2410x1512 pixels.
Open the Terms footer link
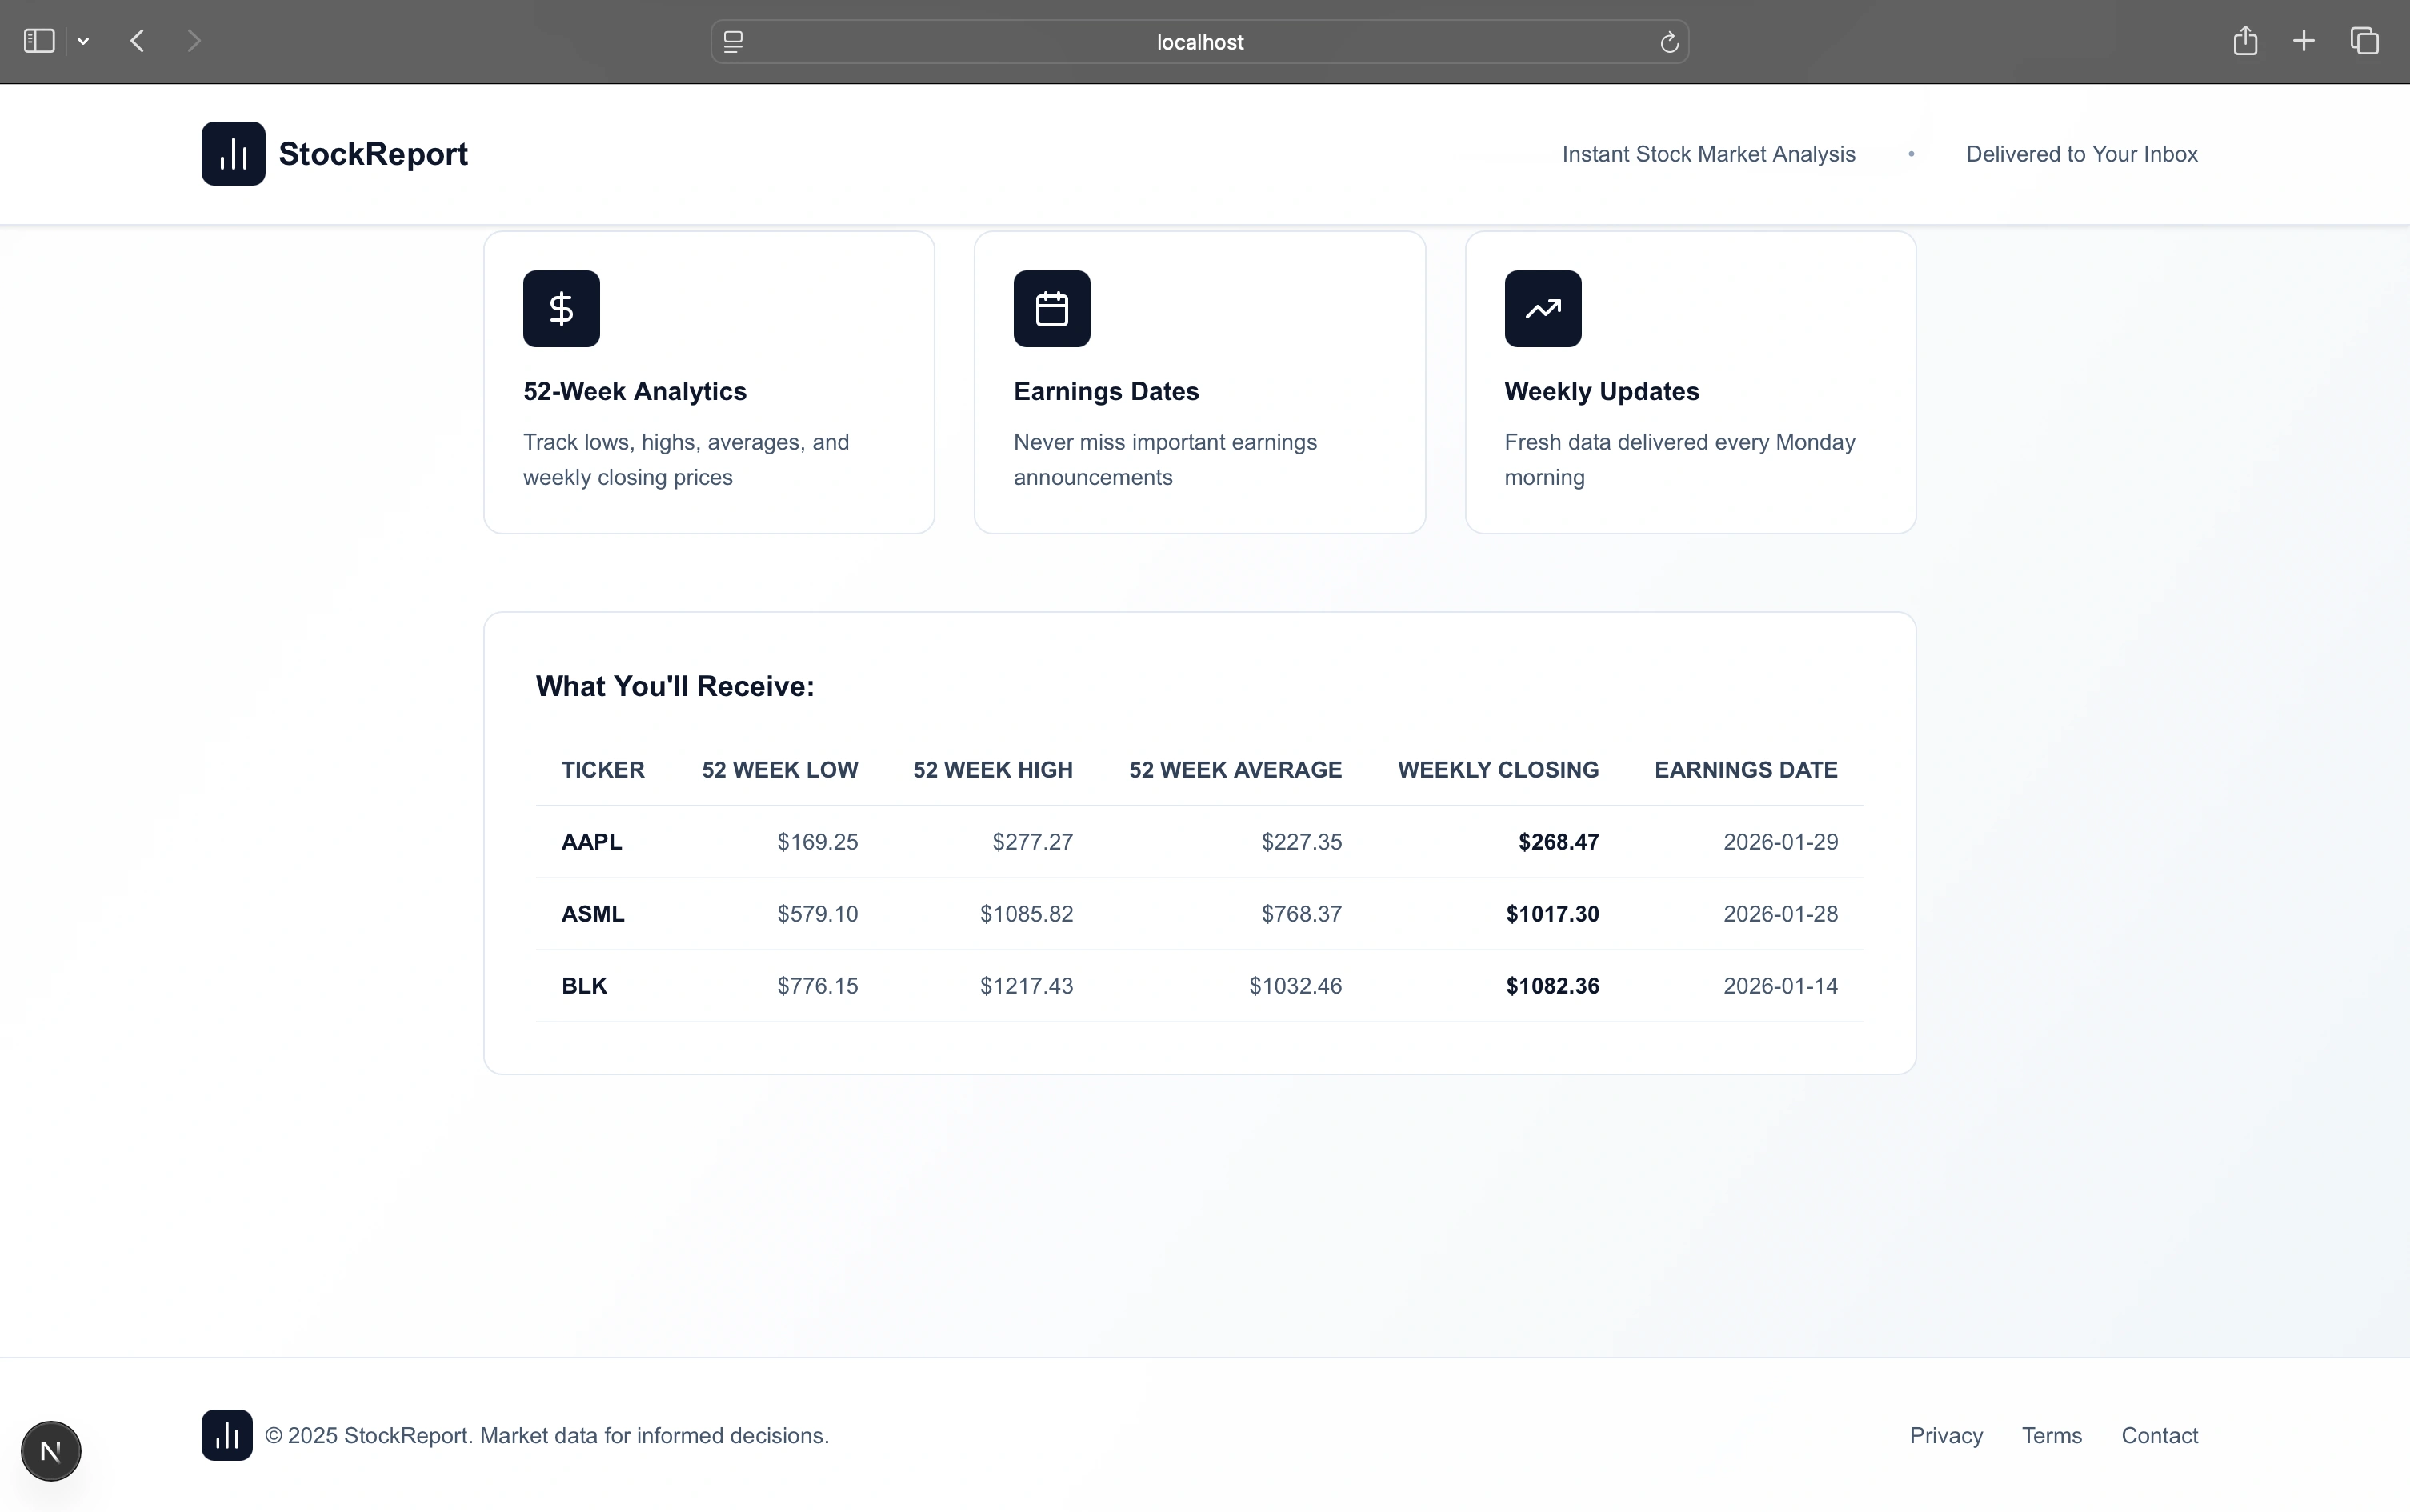click(2051, 1435)
